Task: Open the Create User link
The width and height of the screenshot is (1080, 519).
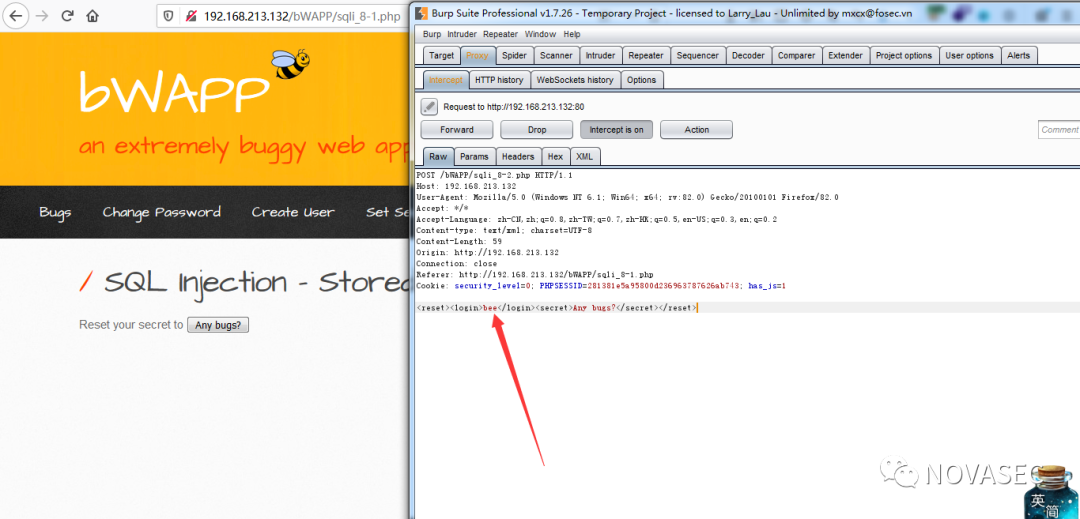Action: 293,212
